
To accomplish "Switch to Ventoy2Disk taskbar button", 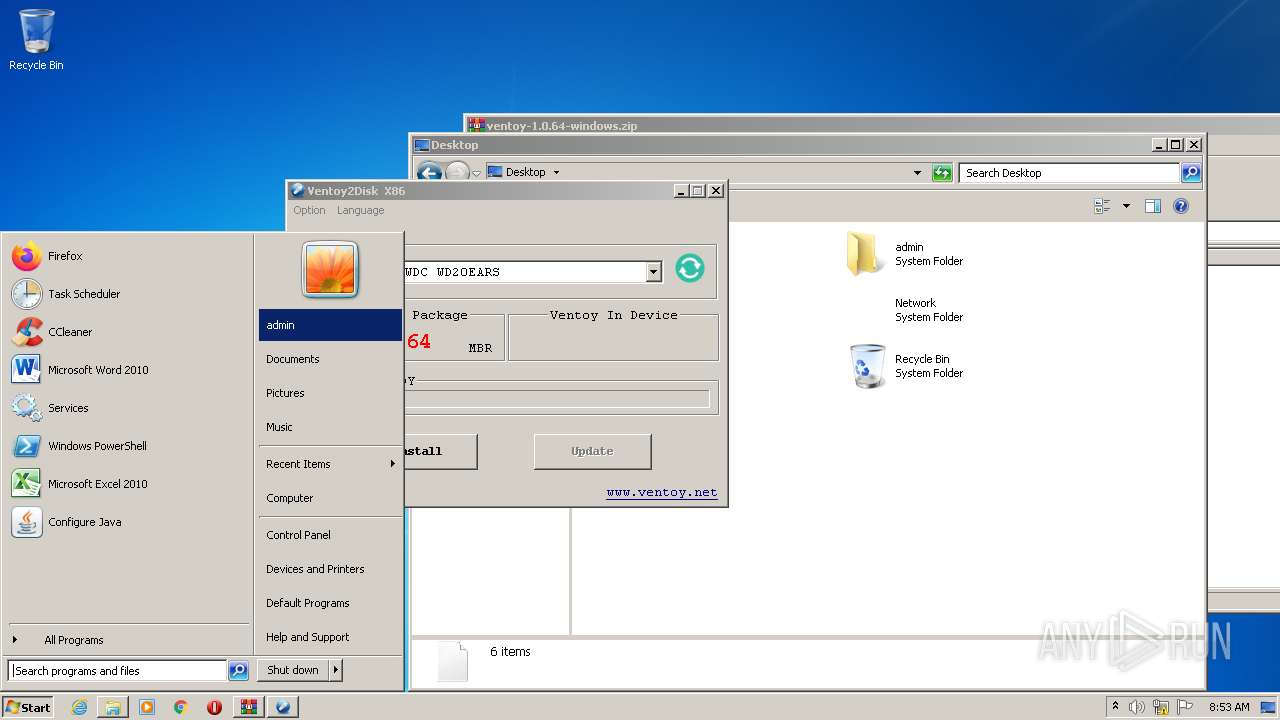I will (x=283, y=707).
